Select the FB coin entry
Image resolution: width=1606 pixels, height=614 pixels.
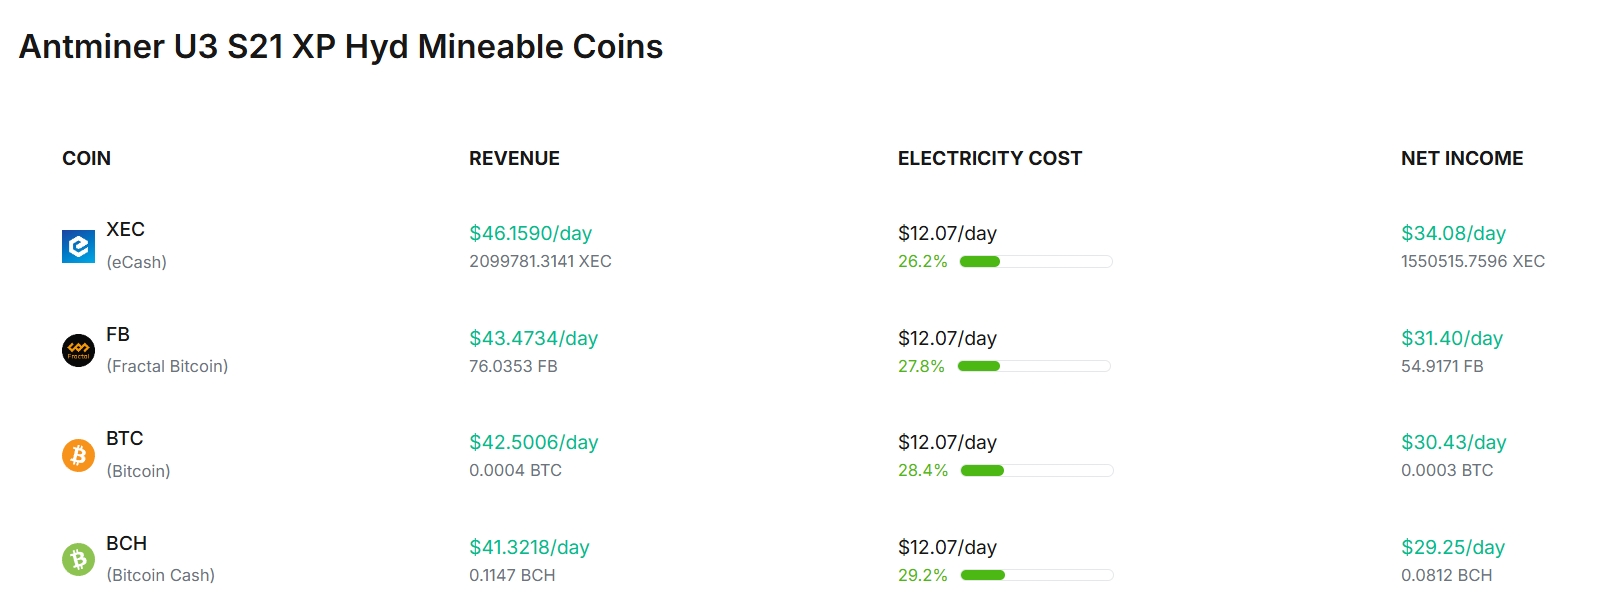(x=119, y=334)
